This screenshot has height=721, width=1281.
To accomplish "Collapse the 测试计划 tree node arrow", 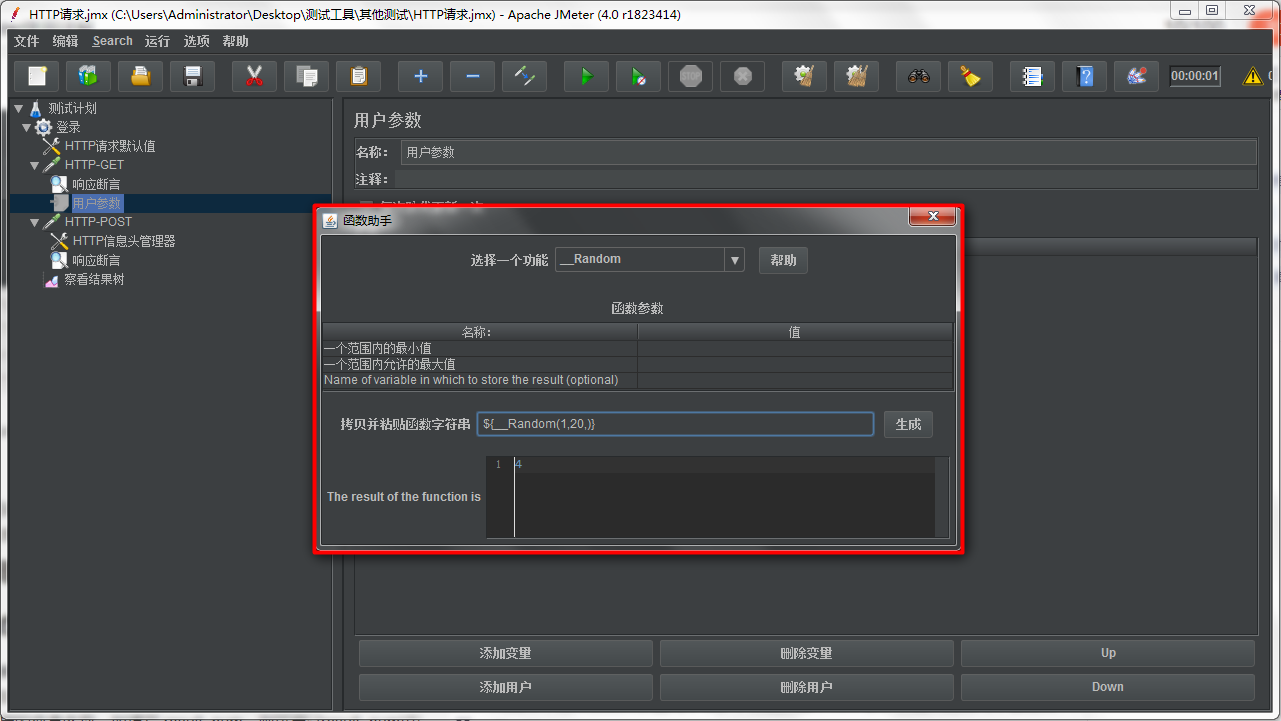I will [x=19, y=108].
